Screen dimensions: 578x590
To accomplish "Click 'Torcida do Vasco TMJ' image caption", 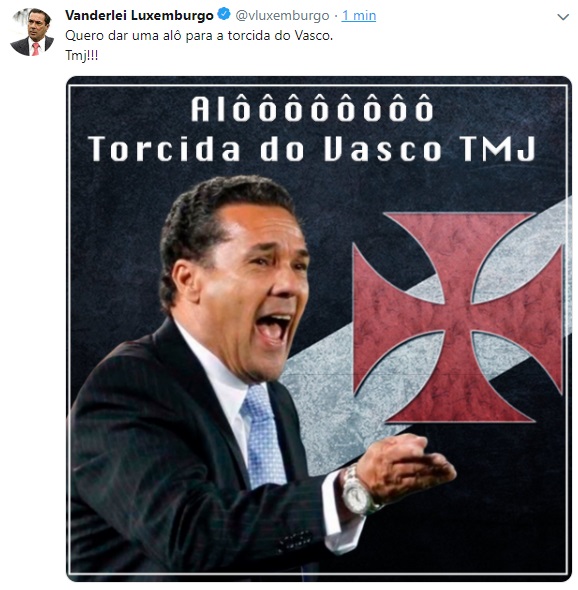I will [312, 149].
